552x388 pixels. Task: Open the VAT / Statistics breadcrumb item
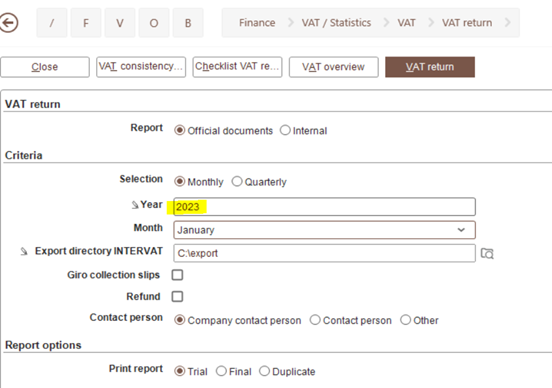tap(336, 23)
